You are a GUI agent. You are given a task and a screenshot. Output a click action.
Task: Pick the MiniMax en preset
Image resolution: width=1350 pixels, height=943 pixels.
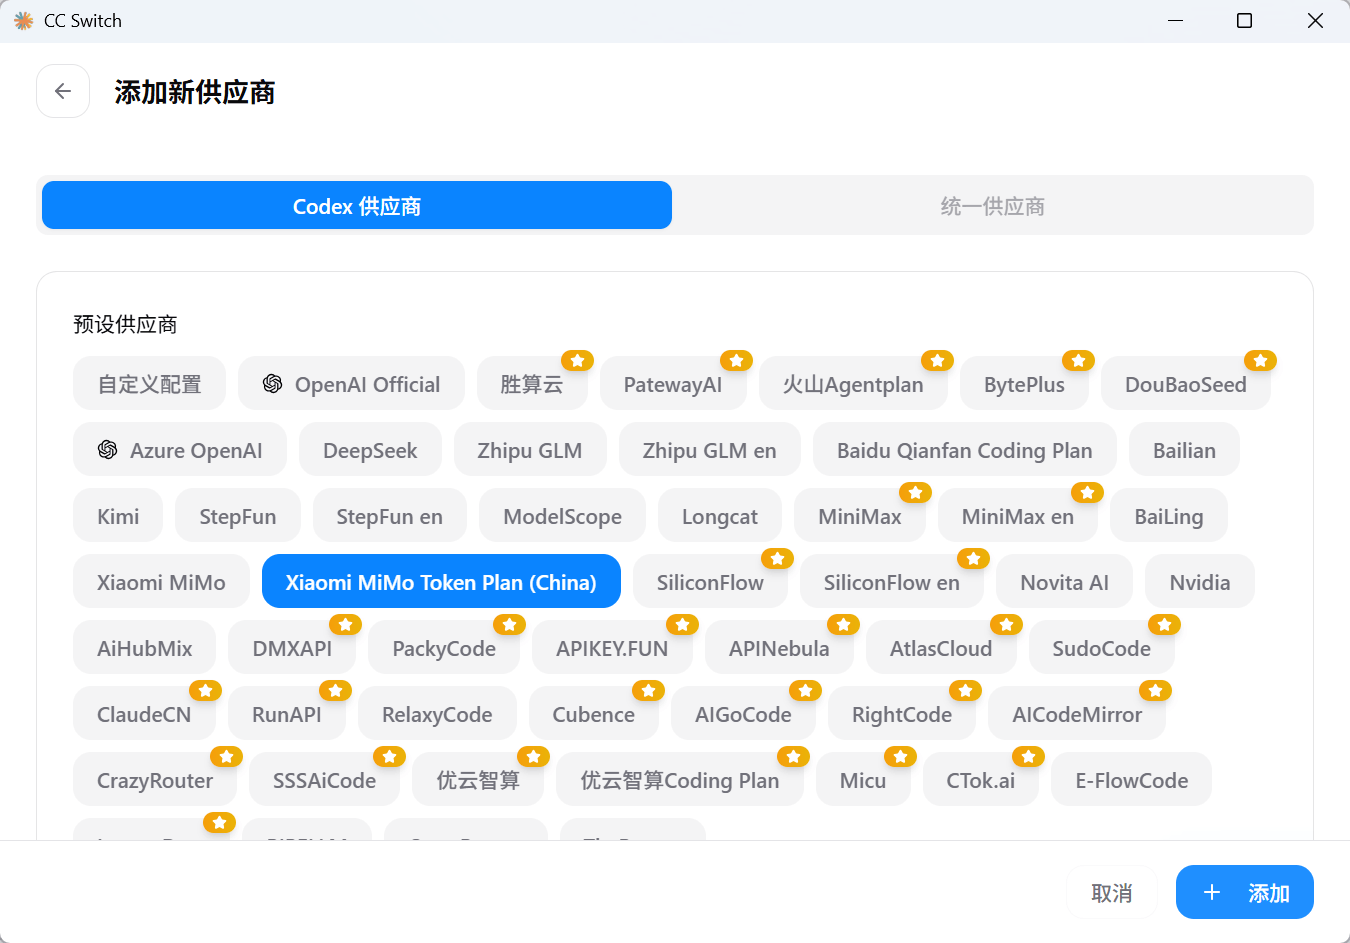pos(1018,516)
